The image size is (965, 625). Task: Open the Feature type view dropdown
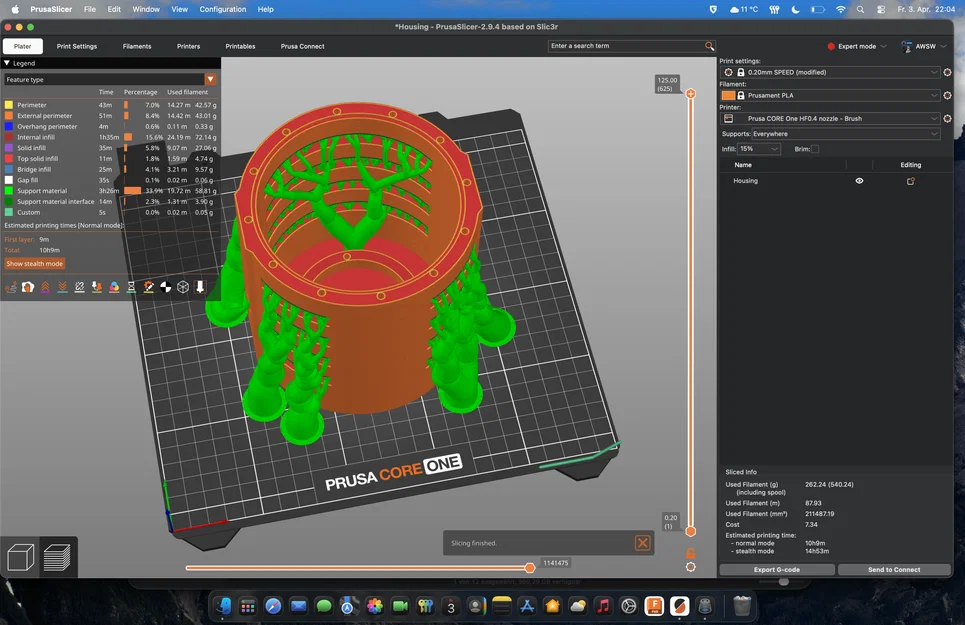[210, 79]
